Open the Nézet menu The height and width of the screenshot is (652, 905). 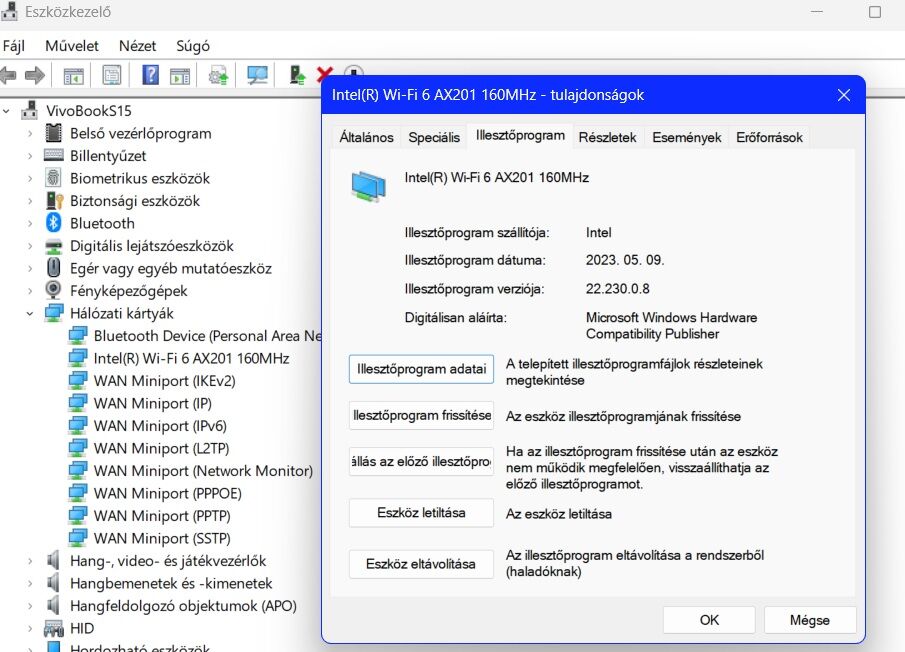pyautogui.click(x=137, y=46)
